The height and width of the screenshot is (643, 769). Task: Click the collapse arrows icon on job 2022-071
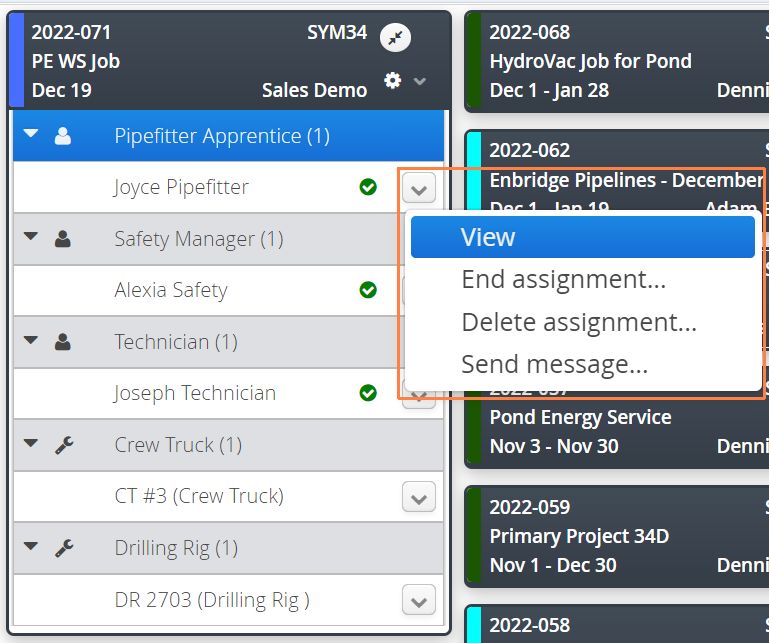395,37
